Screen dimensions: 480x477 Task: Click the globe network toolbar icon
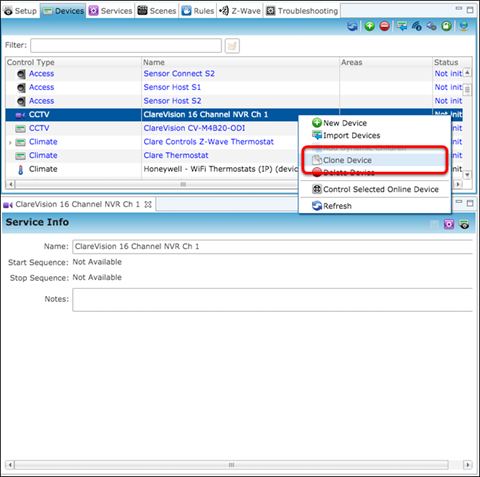[464, 26]
